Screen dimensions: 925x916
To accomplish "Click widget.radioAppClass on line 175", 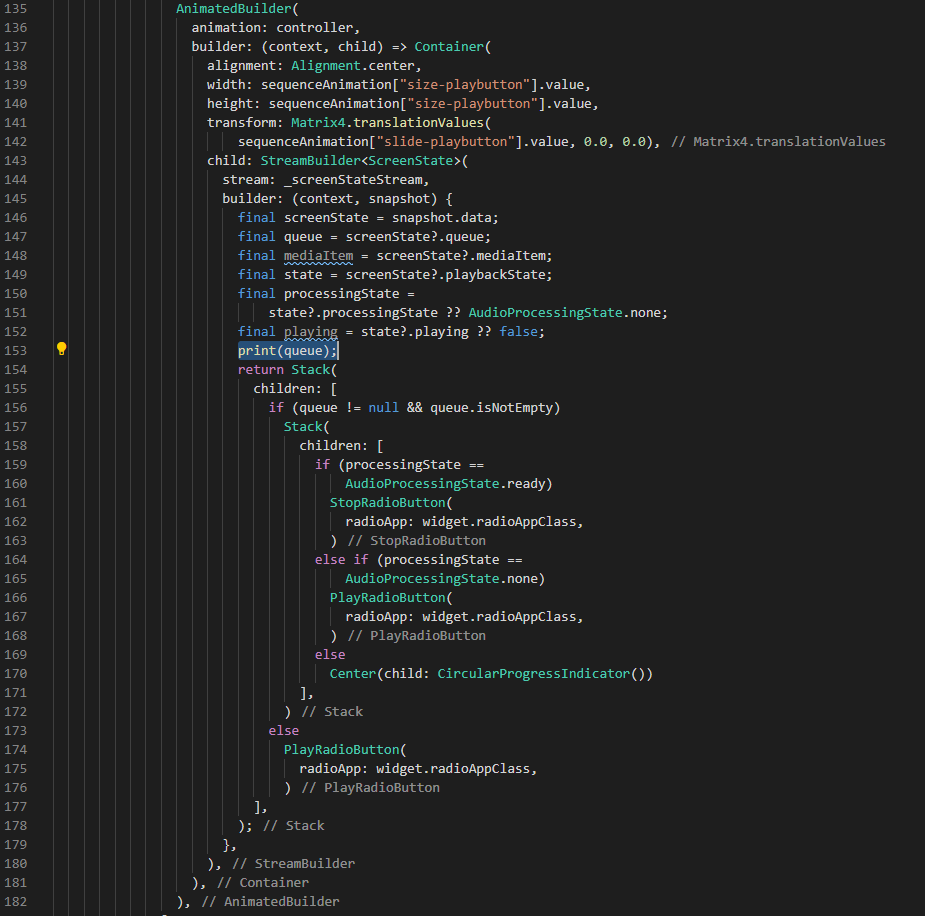I will (x=453, y=769).
